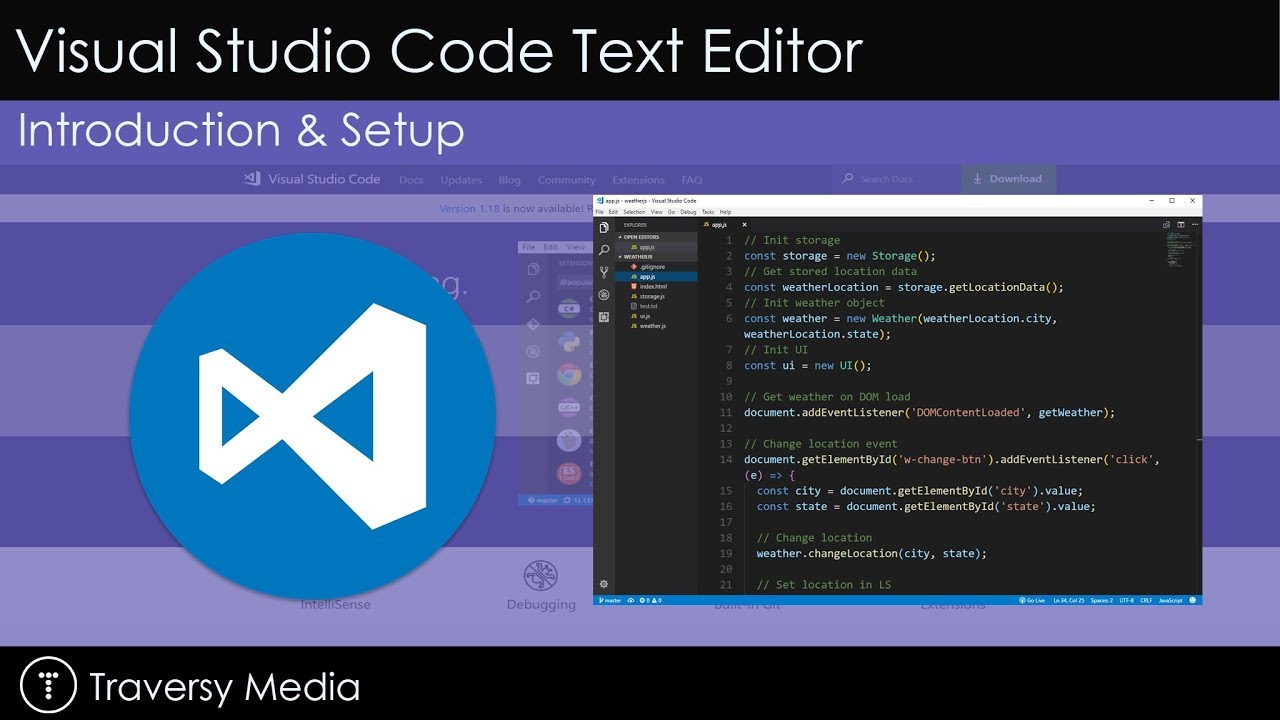The width and height of the screenshot is (1280, 720).
Task: Open test.txt in the explorer
Action: (x=656, y=306)
